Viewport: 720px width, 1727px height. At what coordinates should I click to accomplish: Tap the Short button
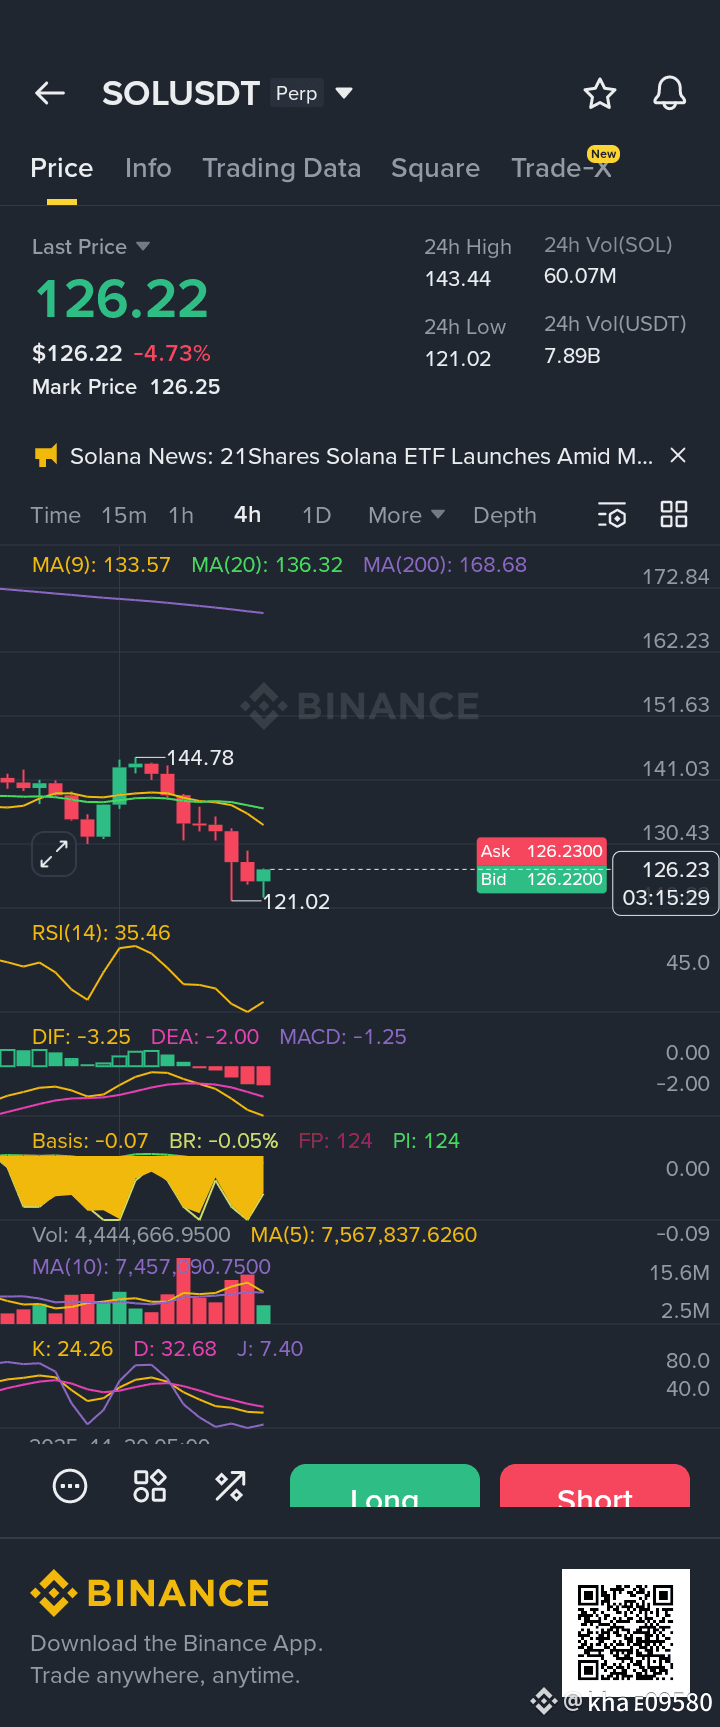click(595, 1486)
